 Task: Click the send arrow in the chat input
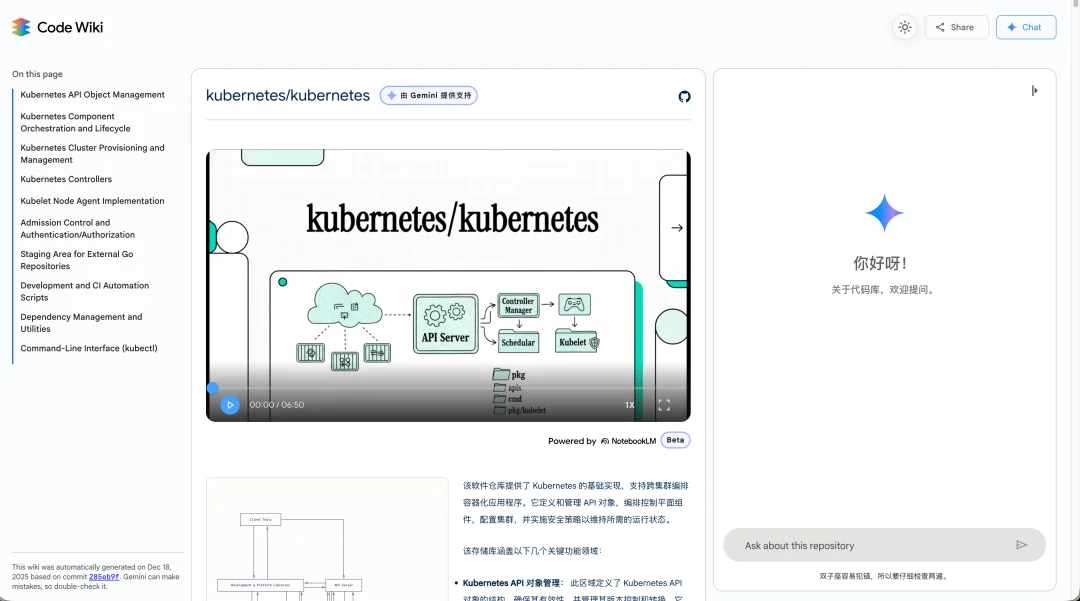coord(1022,544)
